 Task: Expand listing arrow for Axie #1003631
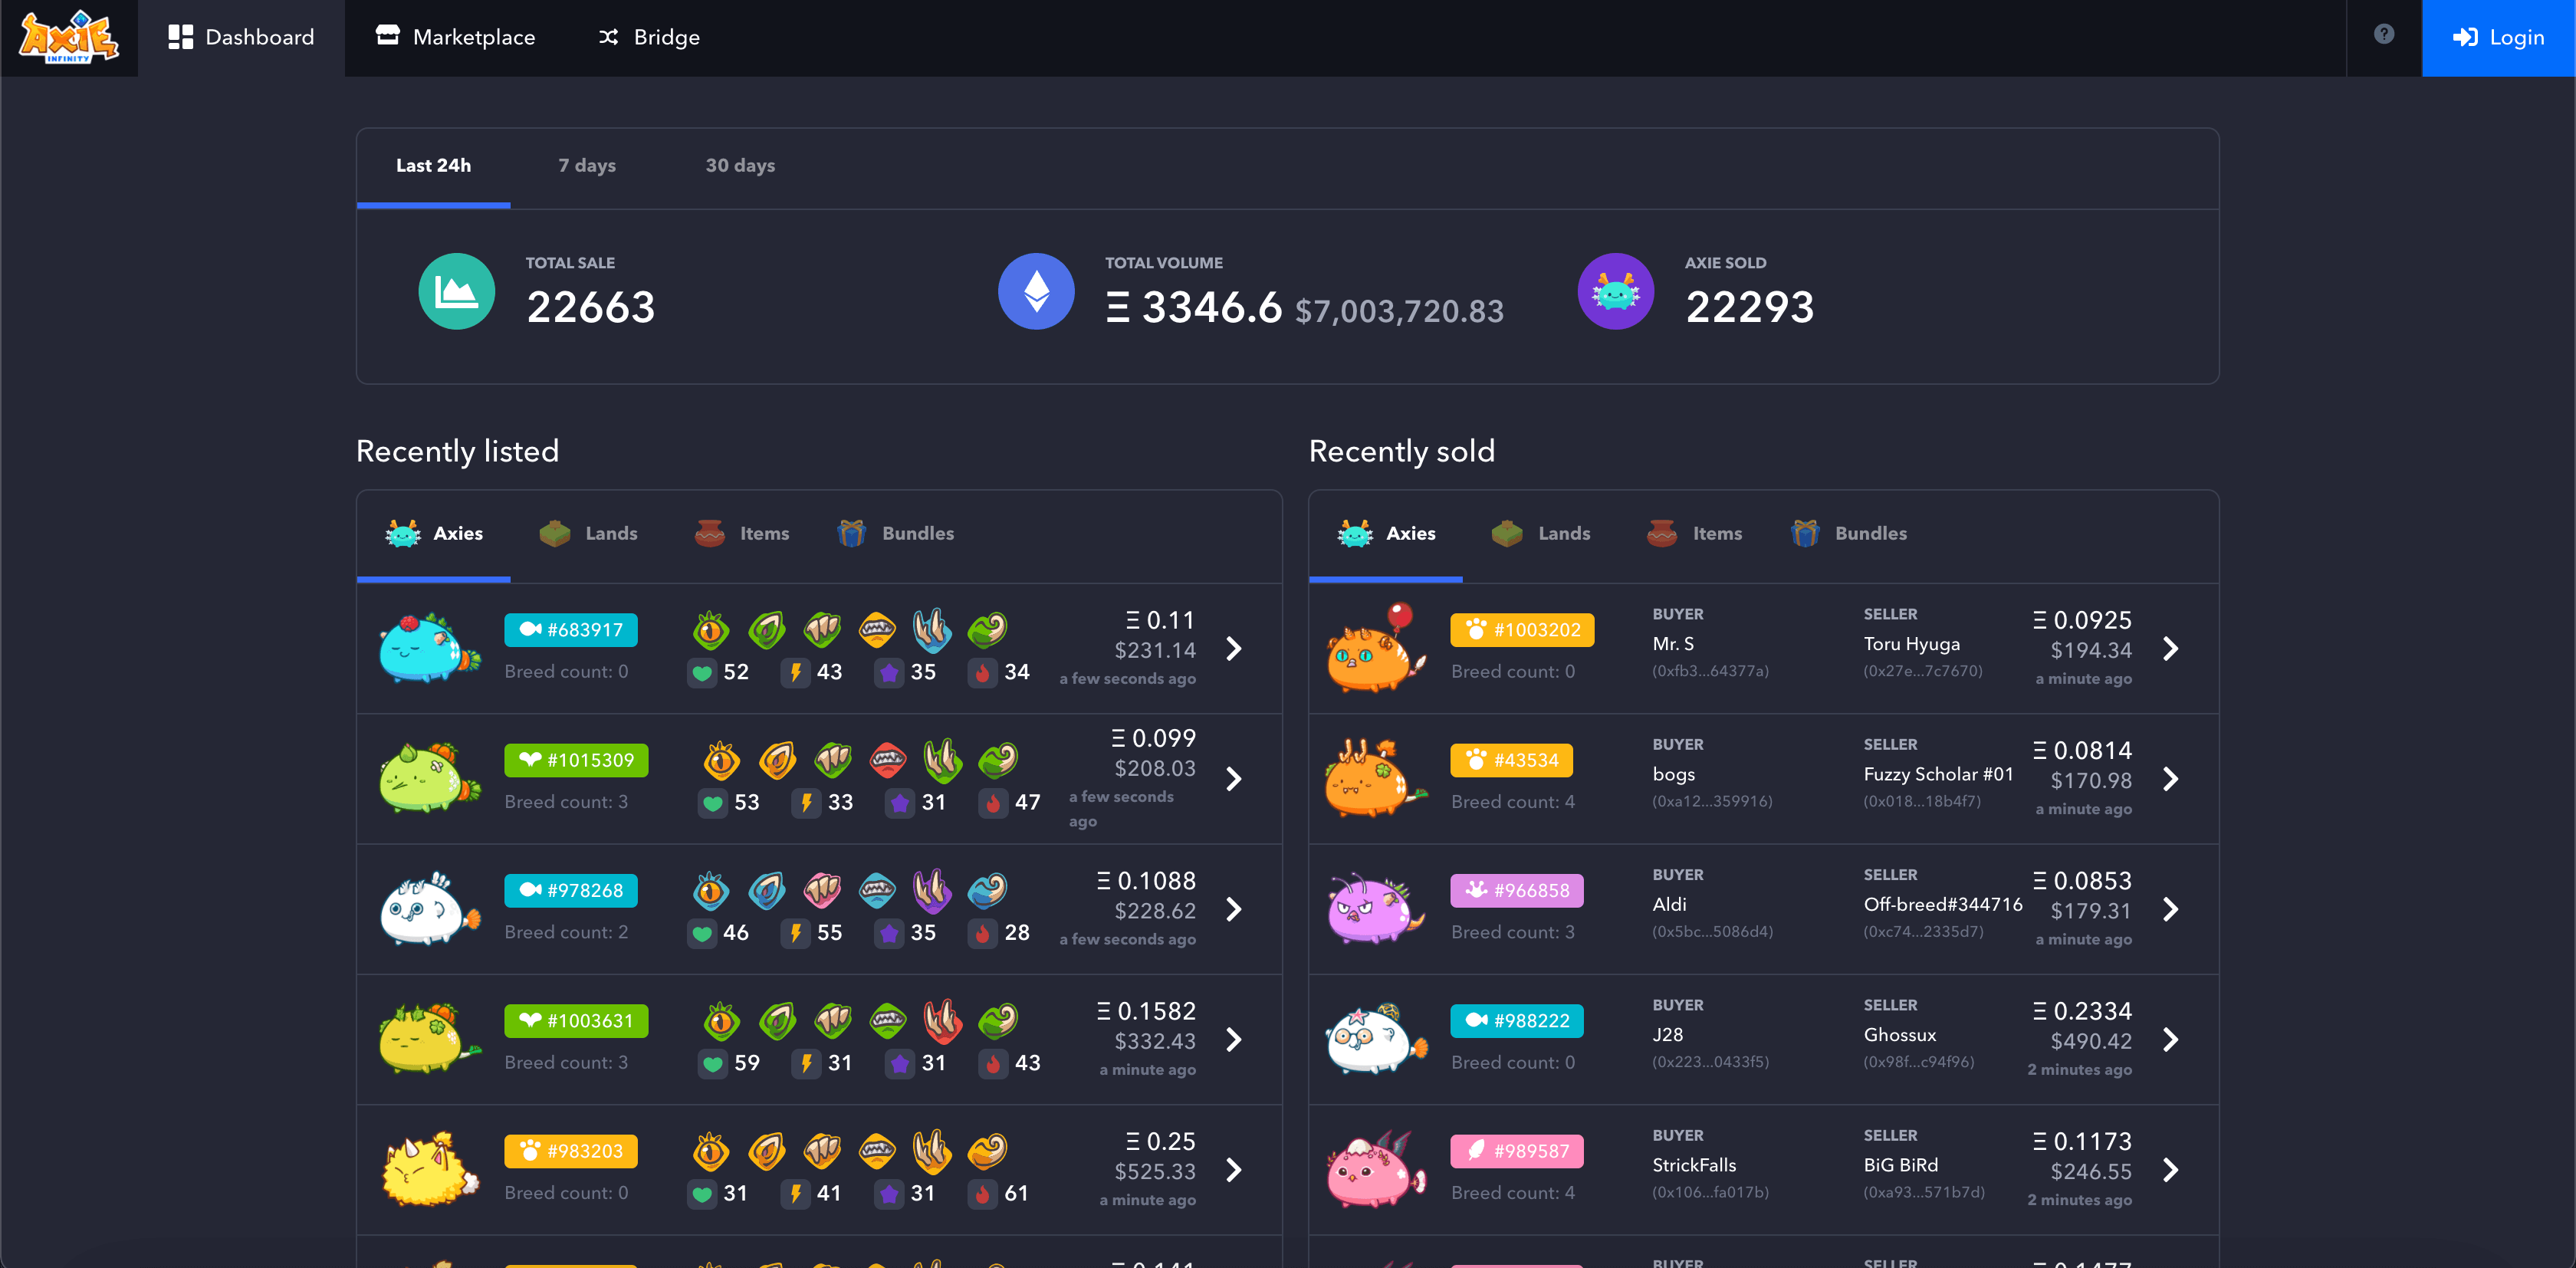[1234, 1040]
